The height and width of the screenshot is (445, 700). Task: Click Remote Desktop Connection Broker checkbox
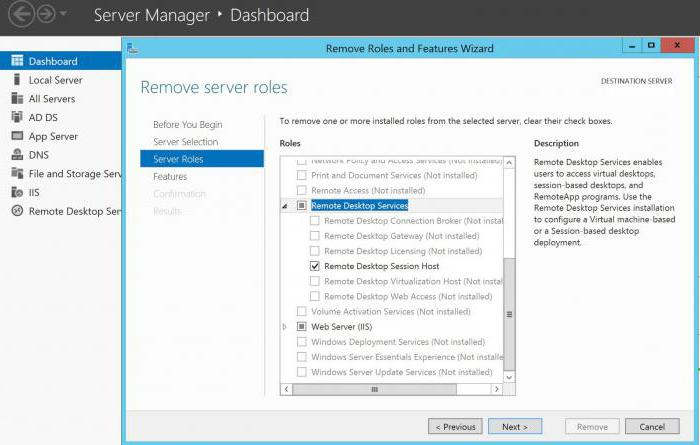point(315,220)
